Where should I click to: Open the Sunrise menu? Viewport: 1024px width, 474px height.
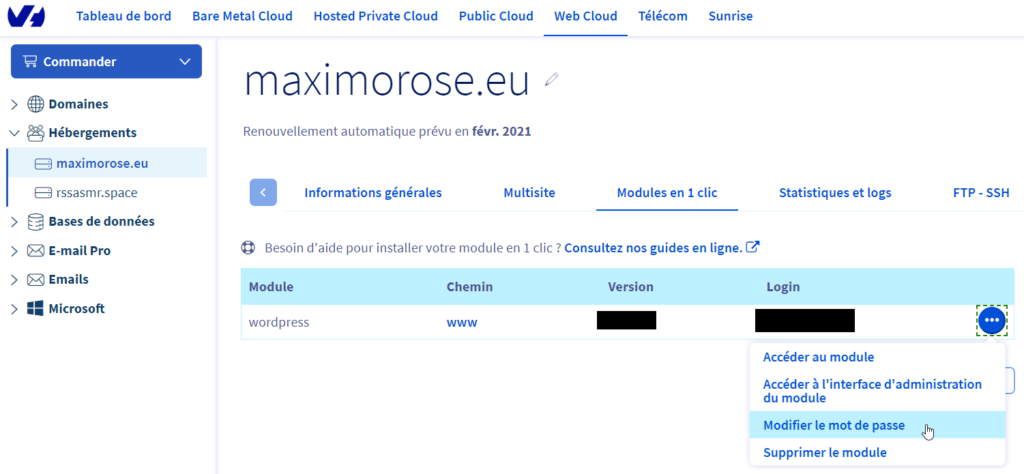pos(730,16)
